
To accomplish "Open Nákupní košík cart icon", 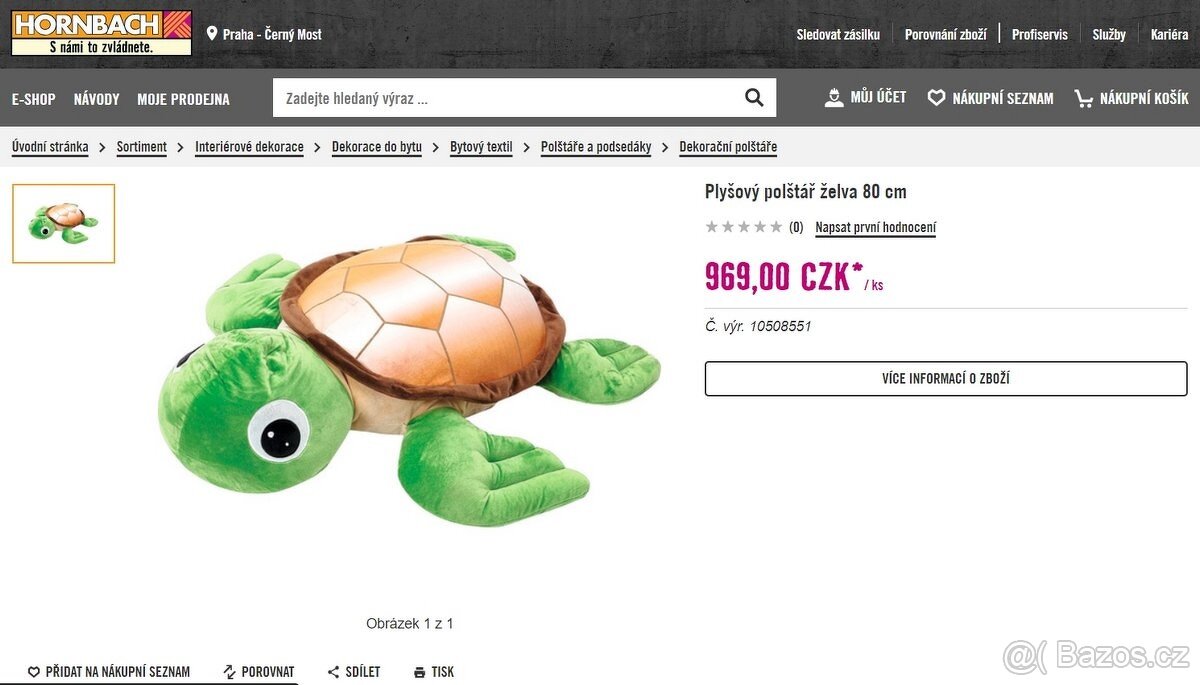I will [x=1084, y=98].
